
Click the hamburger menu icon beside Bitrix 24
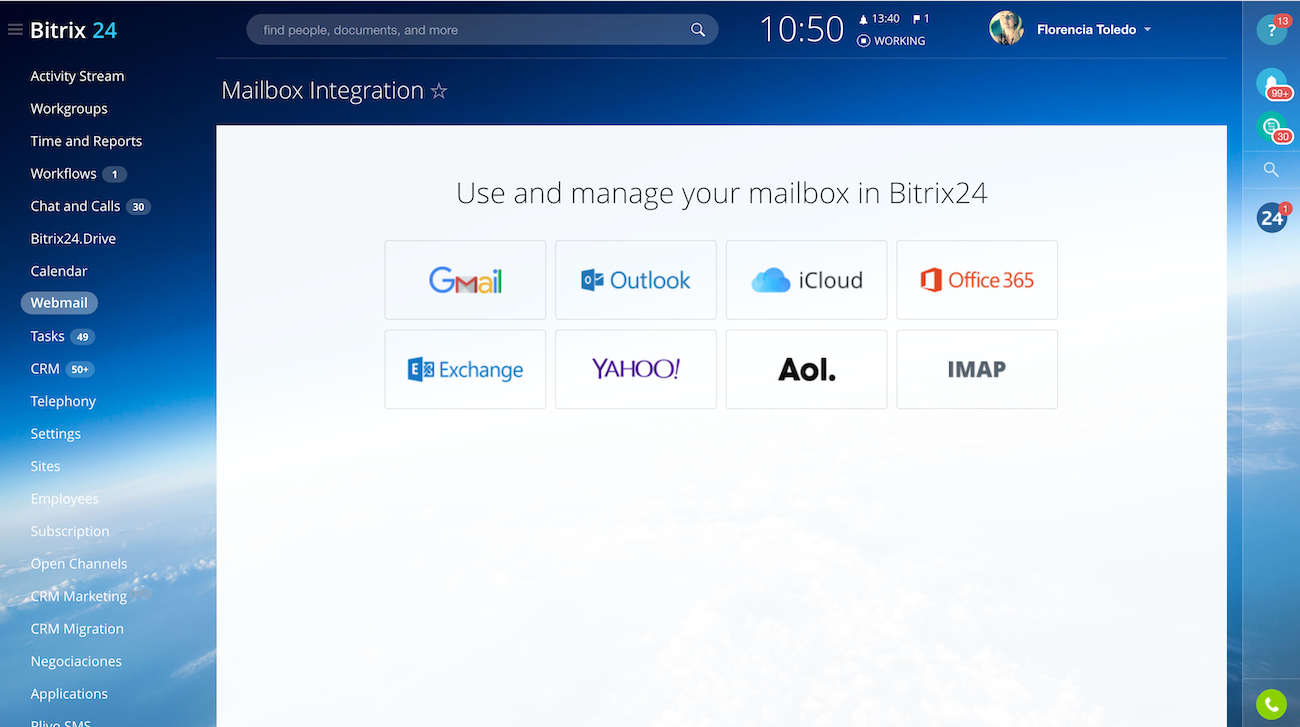[x=15, y=30]
